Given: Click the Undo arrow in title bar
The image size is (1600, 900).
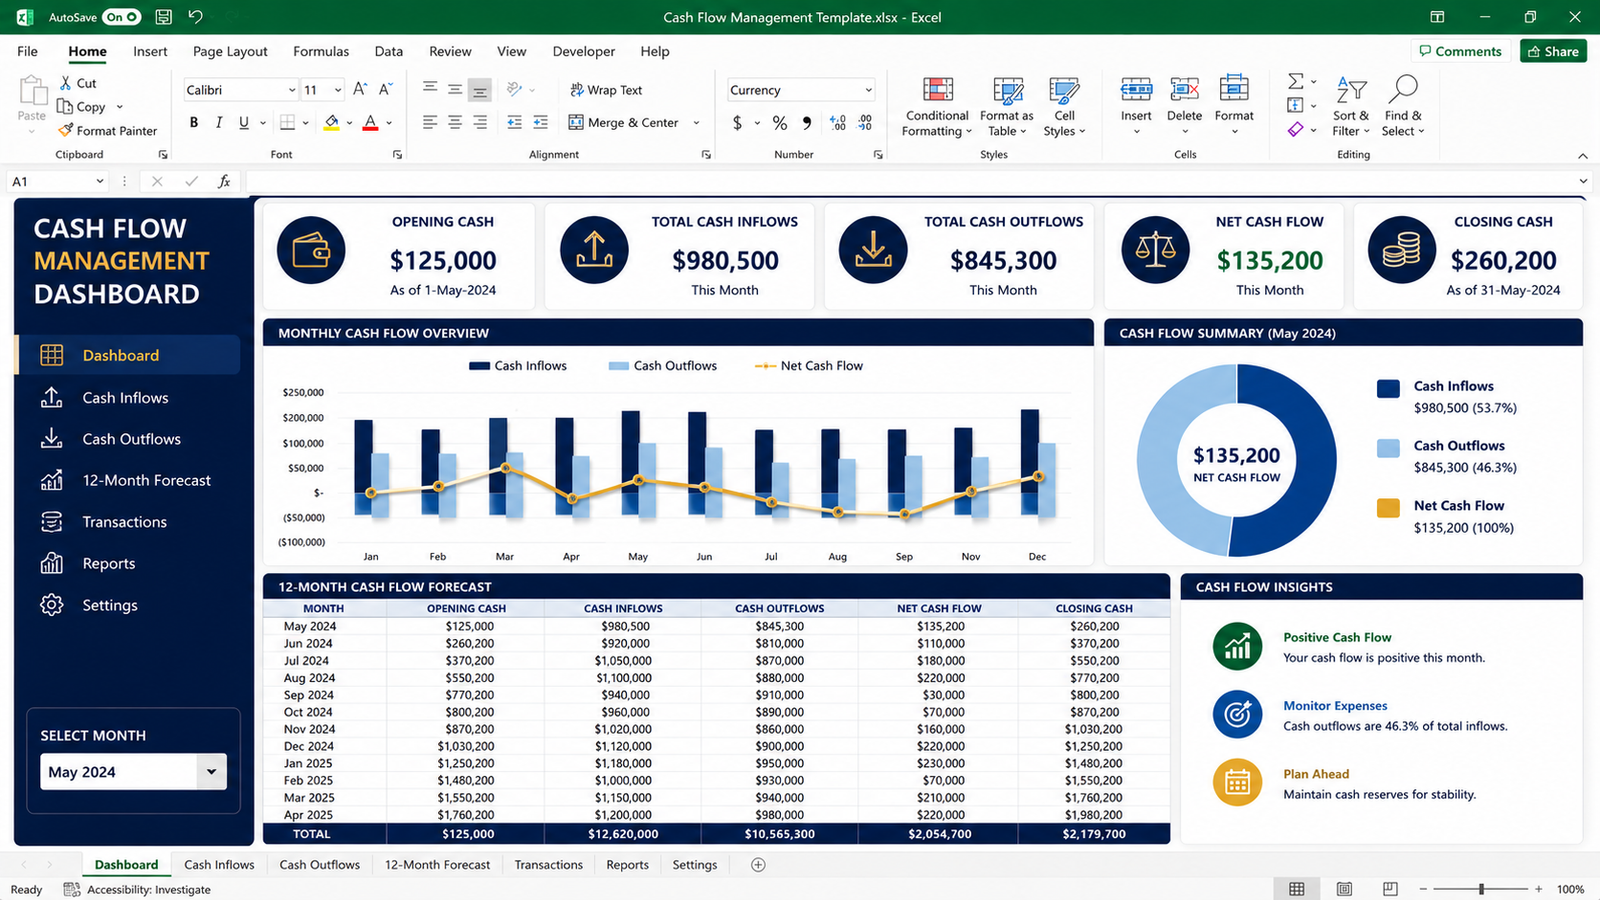Looking at the screenshot, I should coord(196,17).
